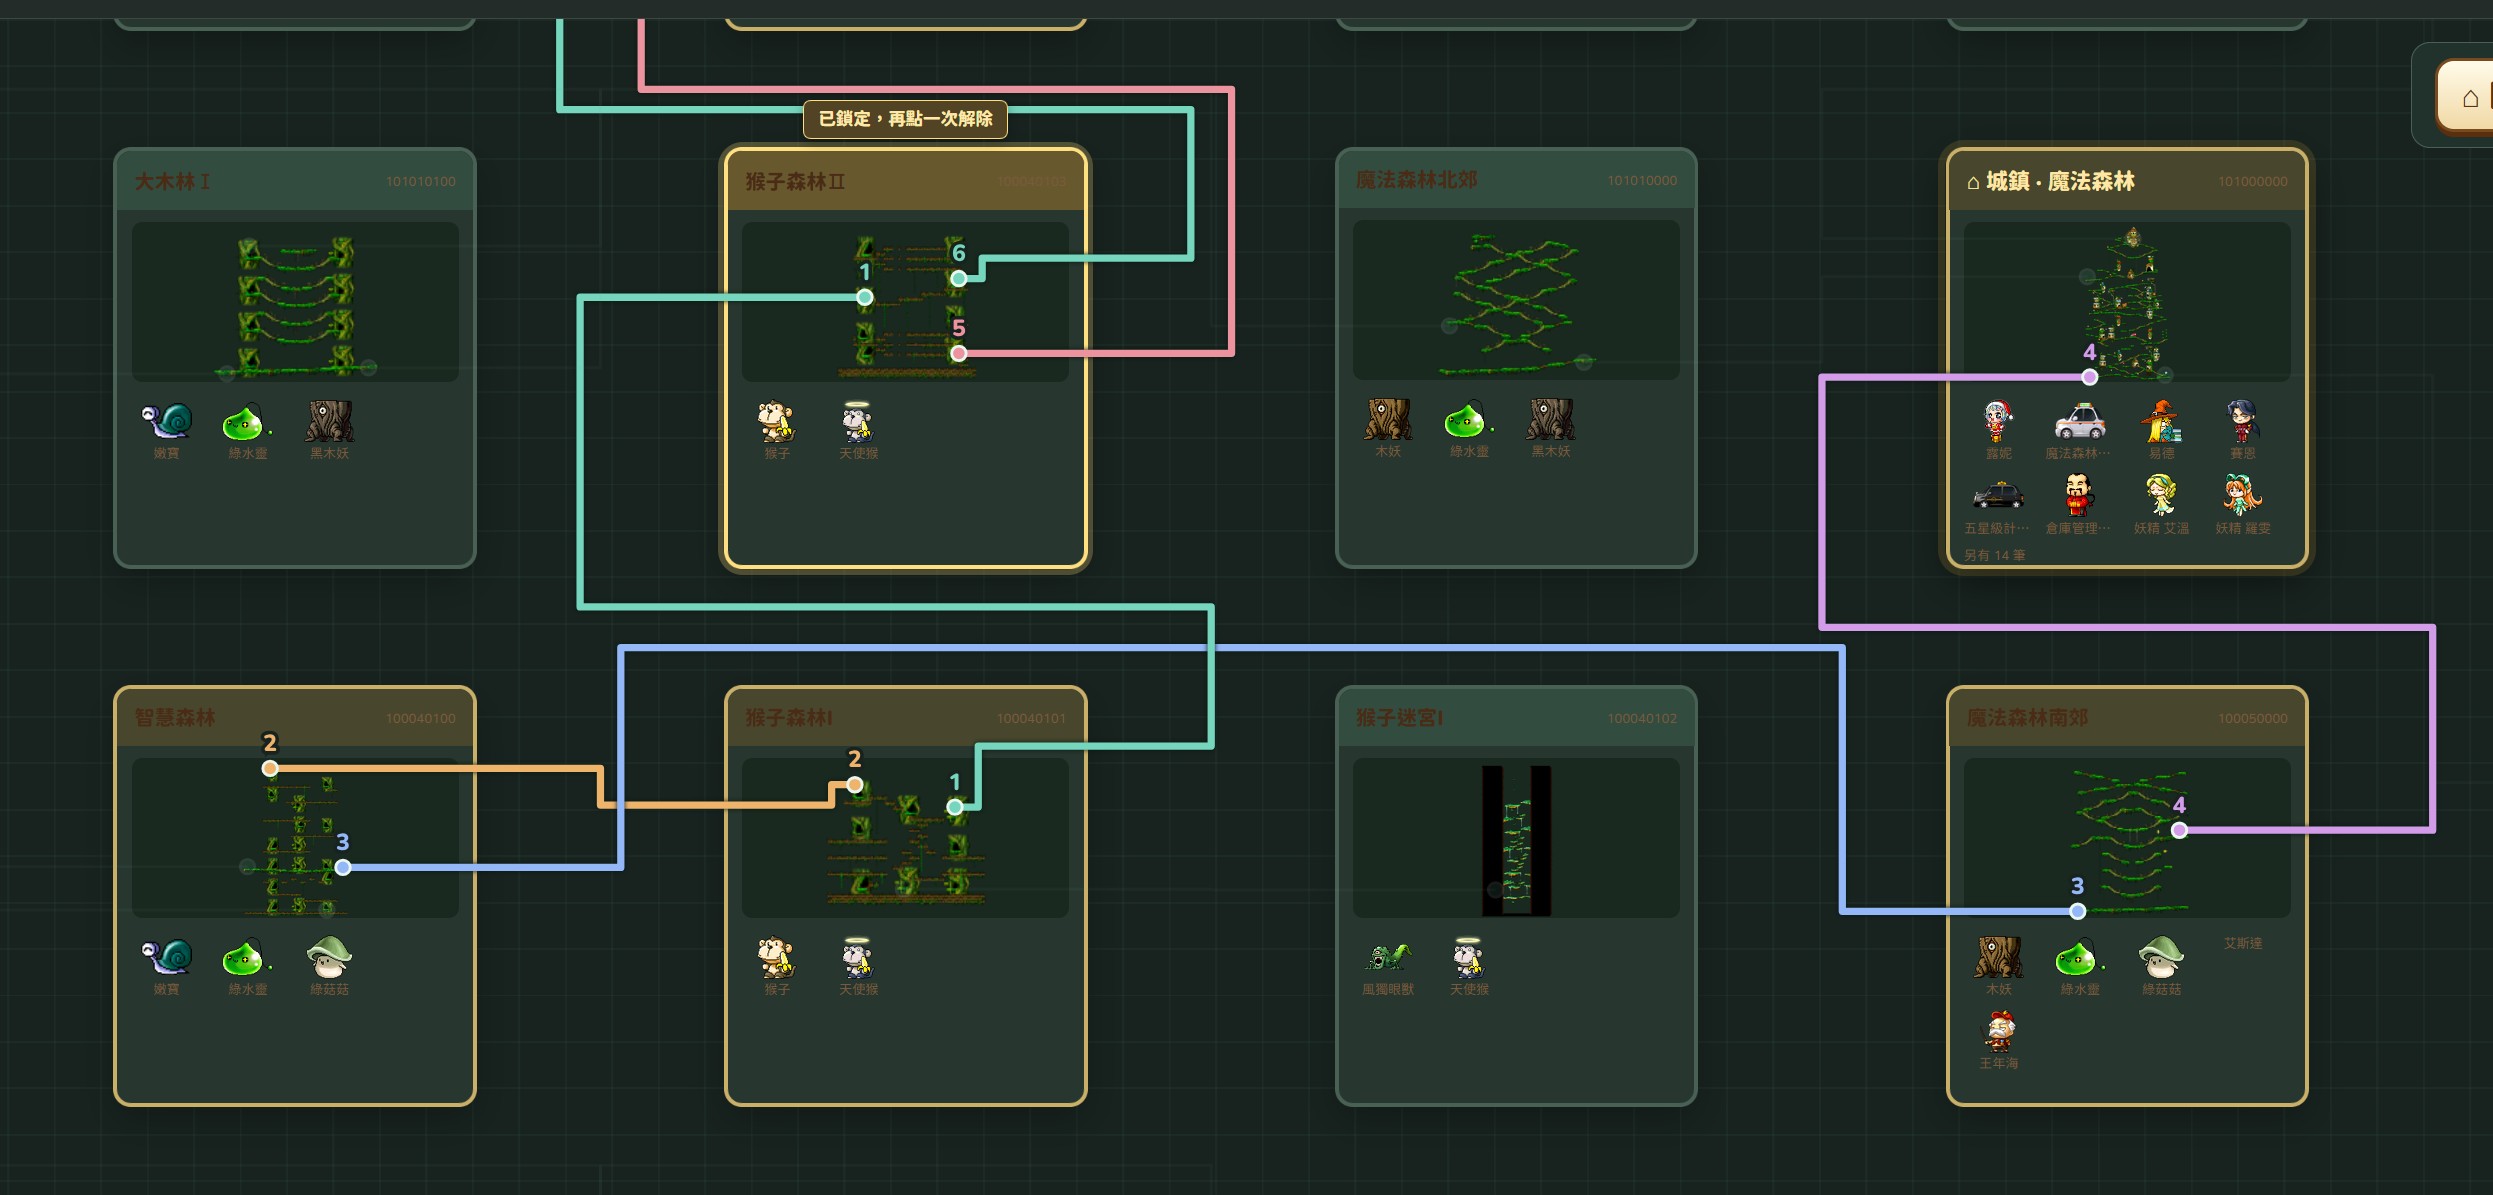Select orange portal node 2 in 猴子森林I
Viewport: 2493px width, 1195px height.
click(x=855, y=785)
